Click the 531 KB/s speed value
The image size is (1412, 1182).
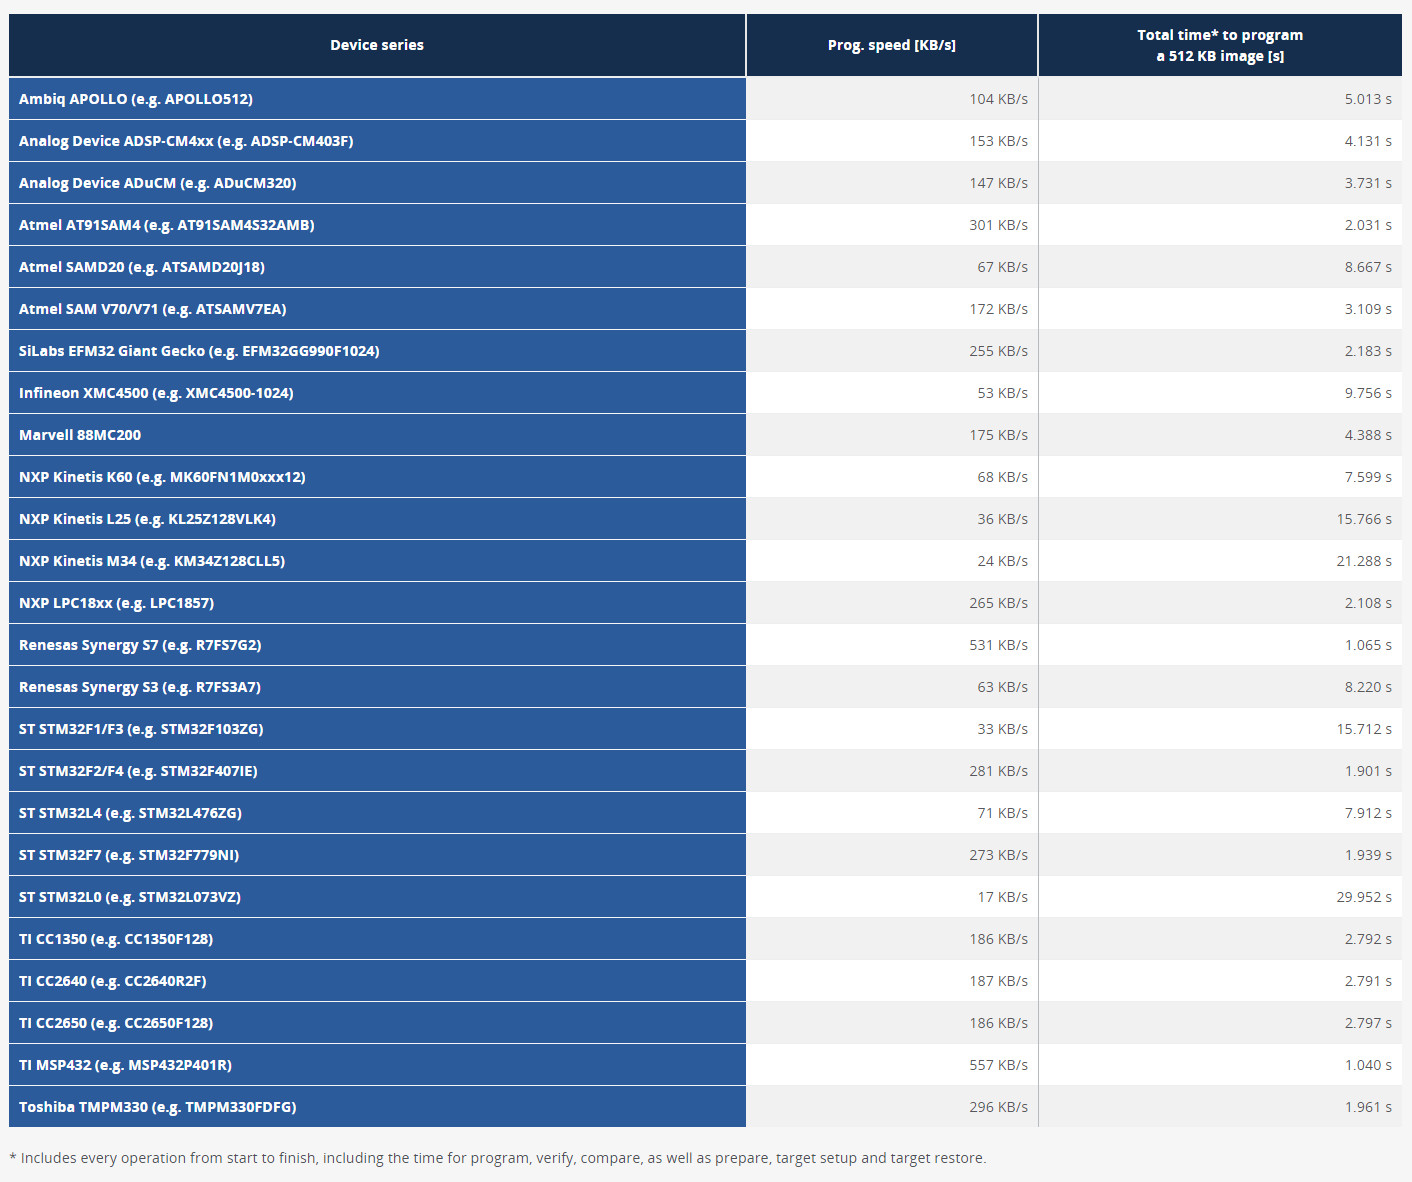click(x=998, y=645)
